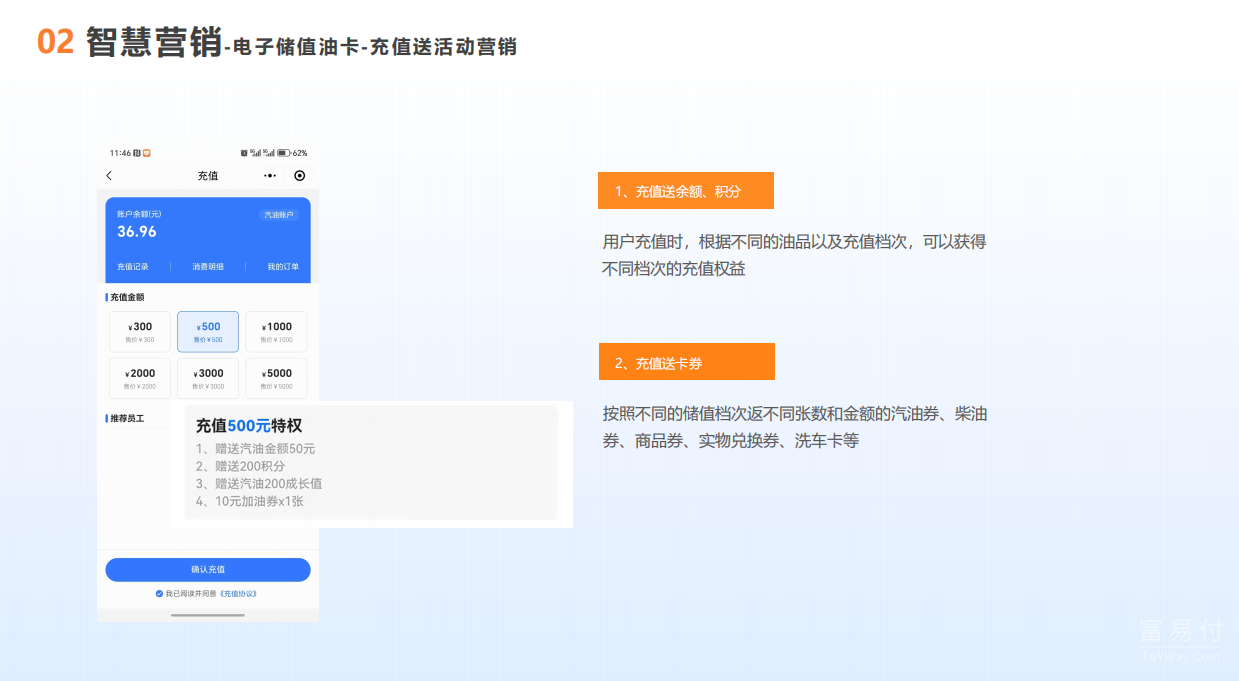Image resolution: width=1239 pixels, height=681 pixels.
Task: Select the ¥300 recharge amount
Action: point(140,332)
